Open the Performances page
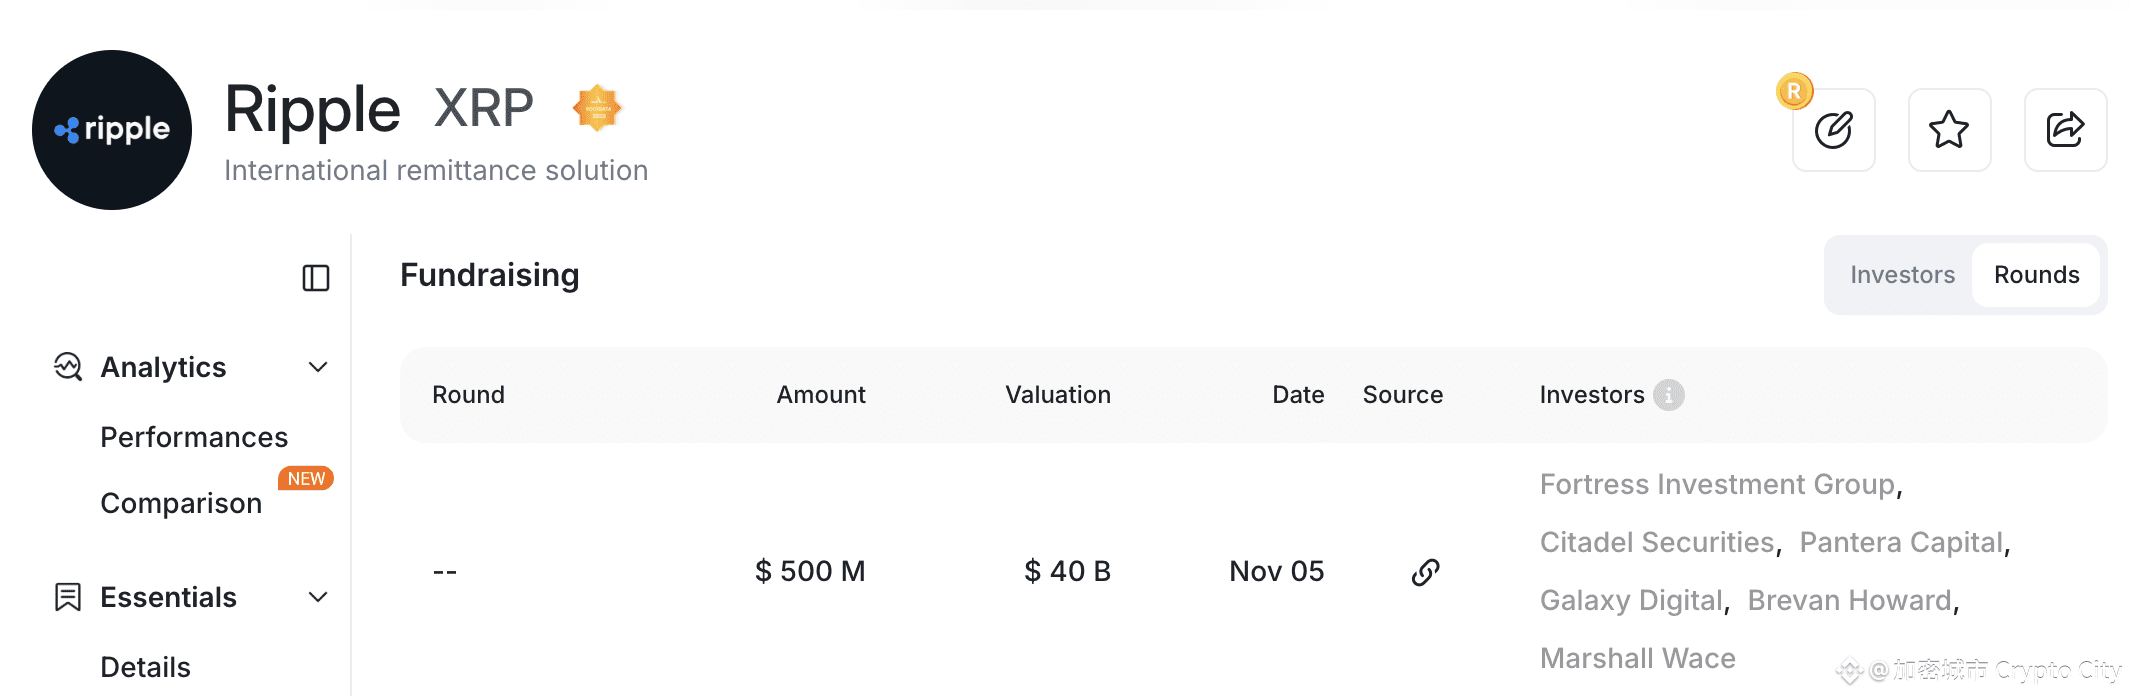Screen dimensions: 2130x696 pos(193,437)
